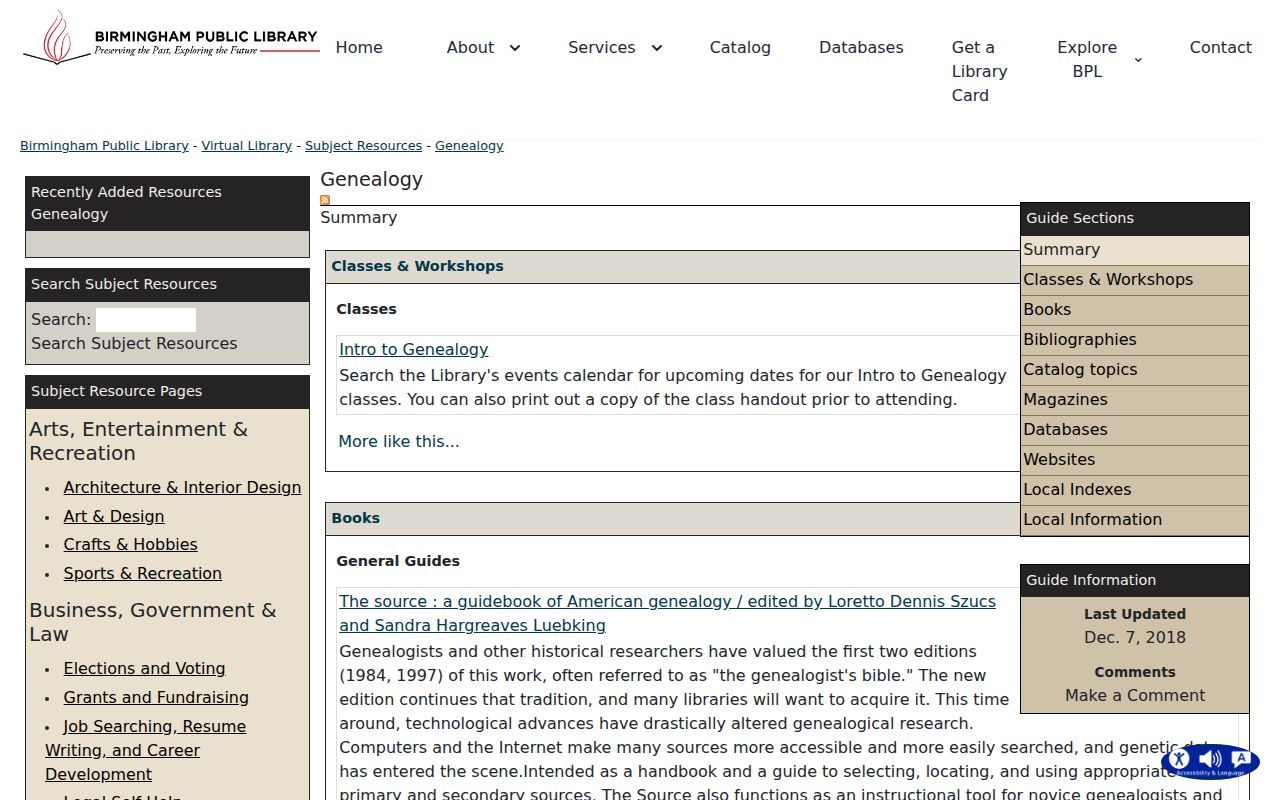Open the Art & Design subject page

[114, 516]
